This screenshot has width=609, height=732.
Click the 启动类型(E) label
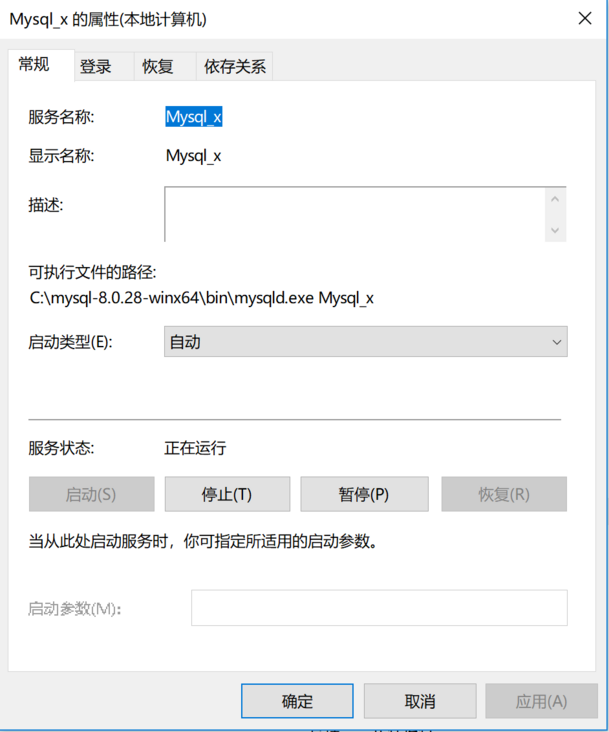(x=70, y=342)
